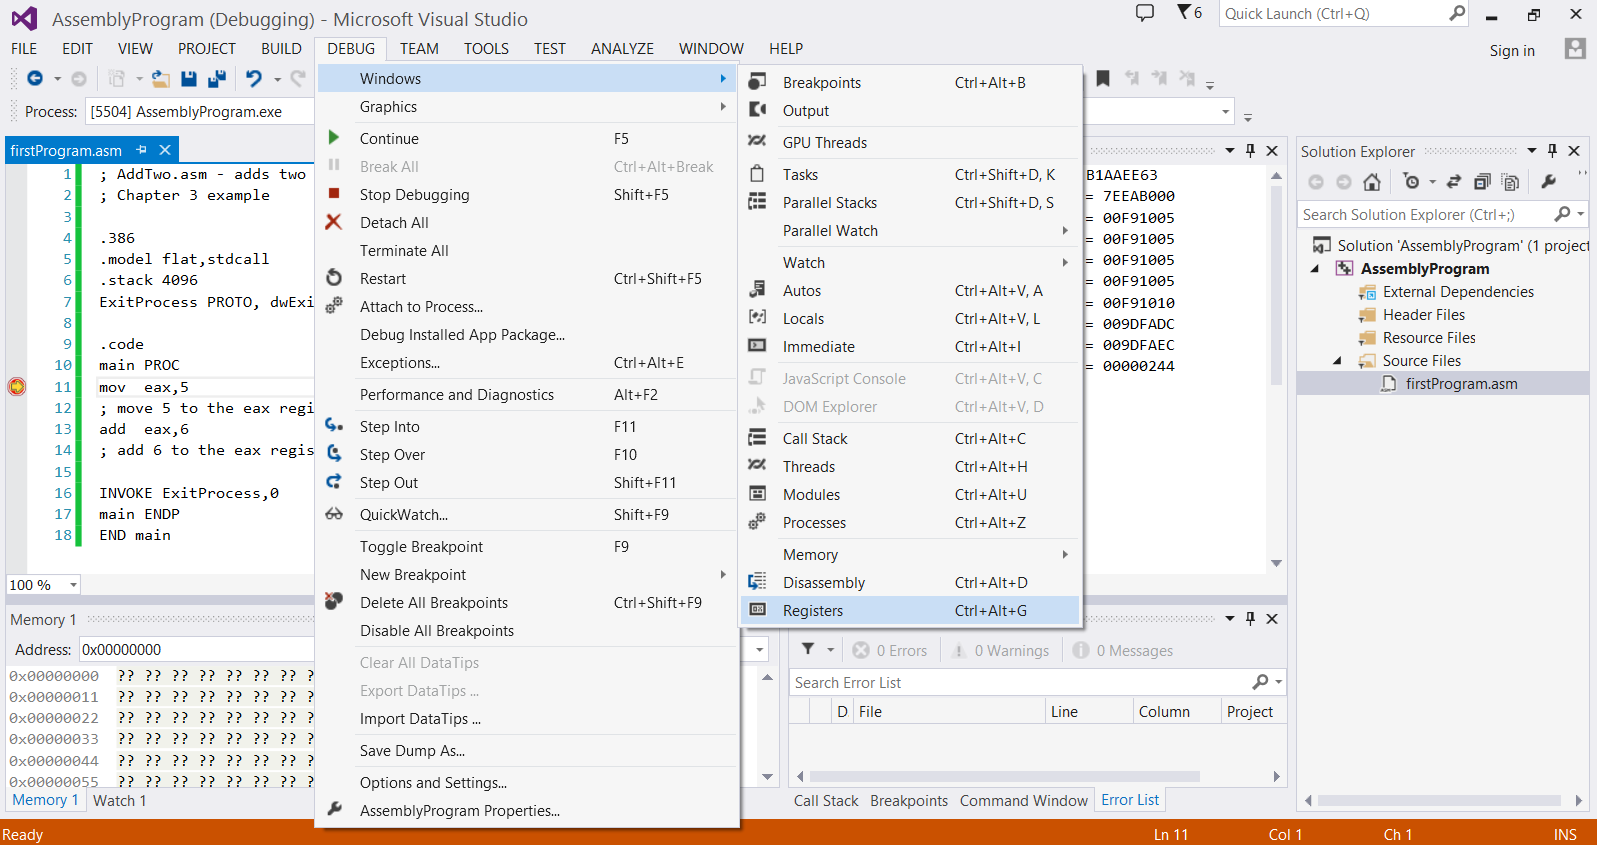Click the Quick Launch search magnifier
1597x845 pixels.
point(1457,13)
